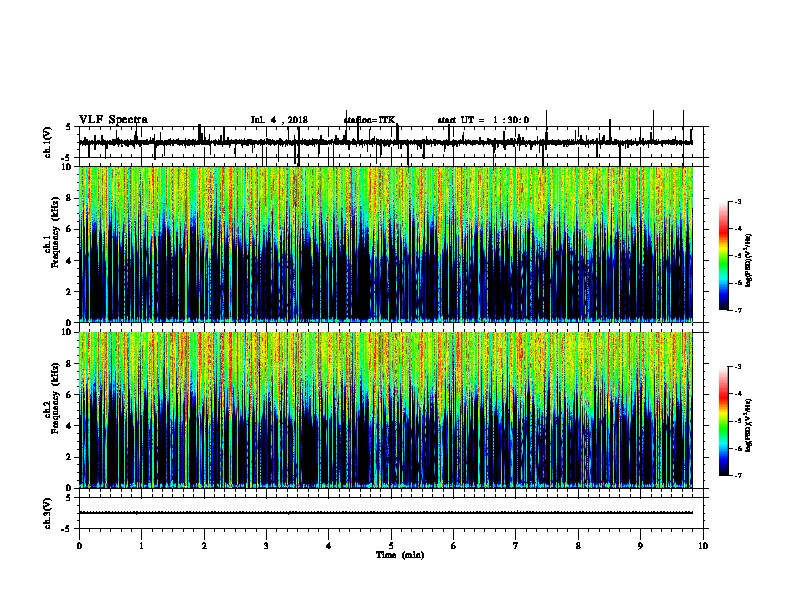Click time axis tick label "9"

coord(640,546)
